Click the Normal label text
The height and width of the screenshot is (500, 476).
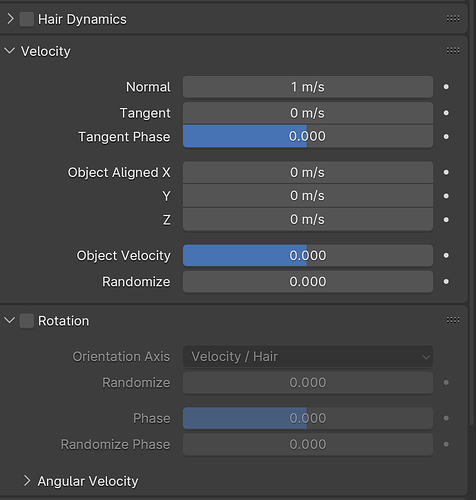tap(148, 87)
